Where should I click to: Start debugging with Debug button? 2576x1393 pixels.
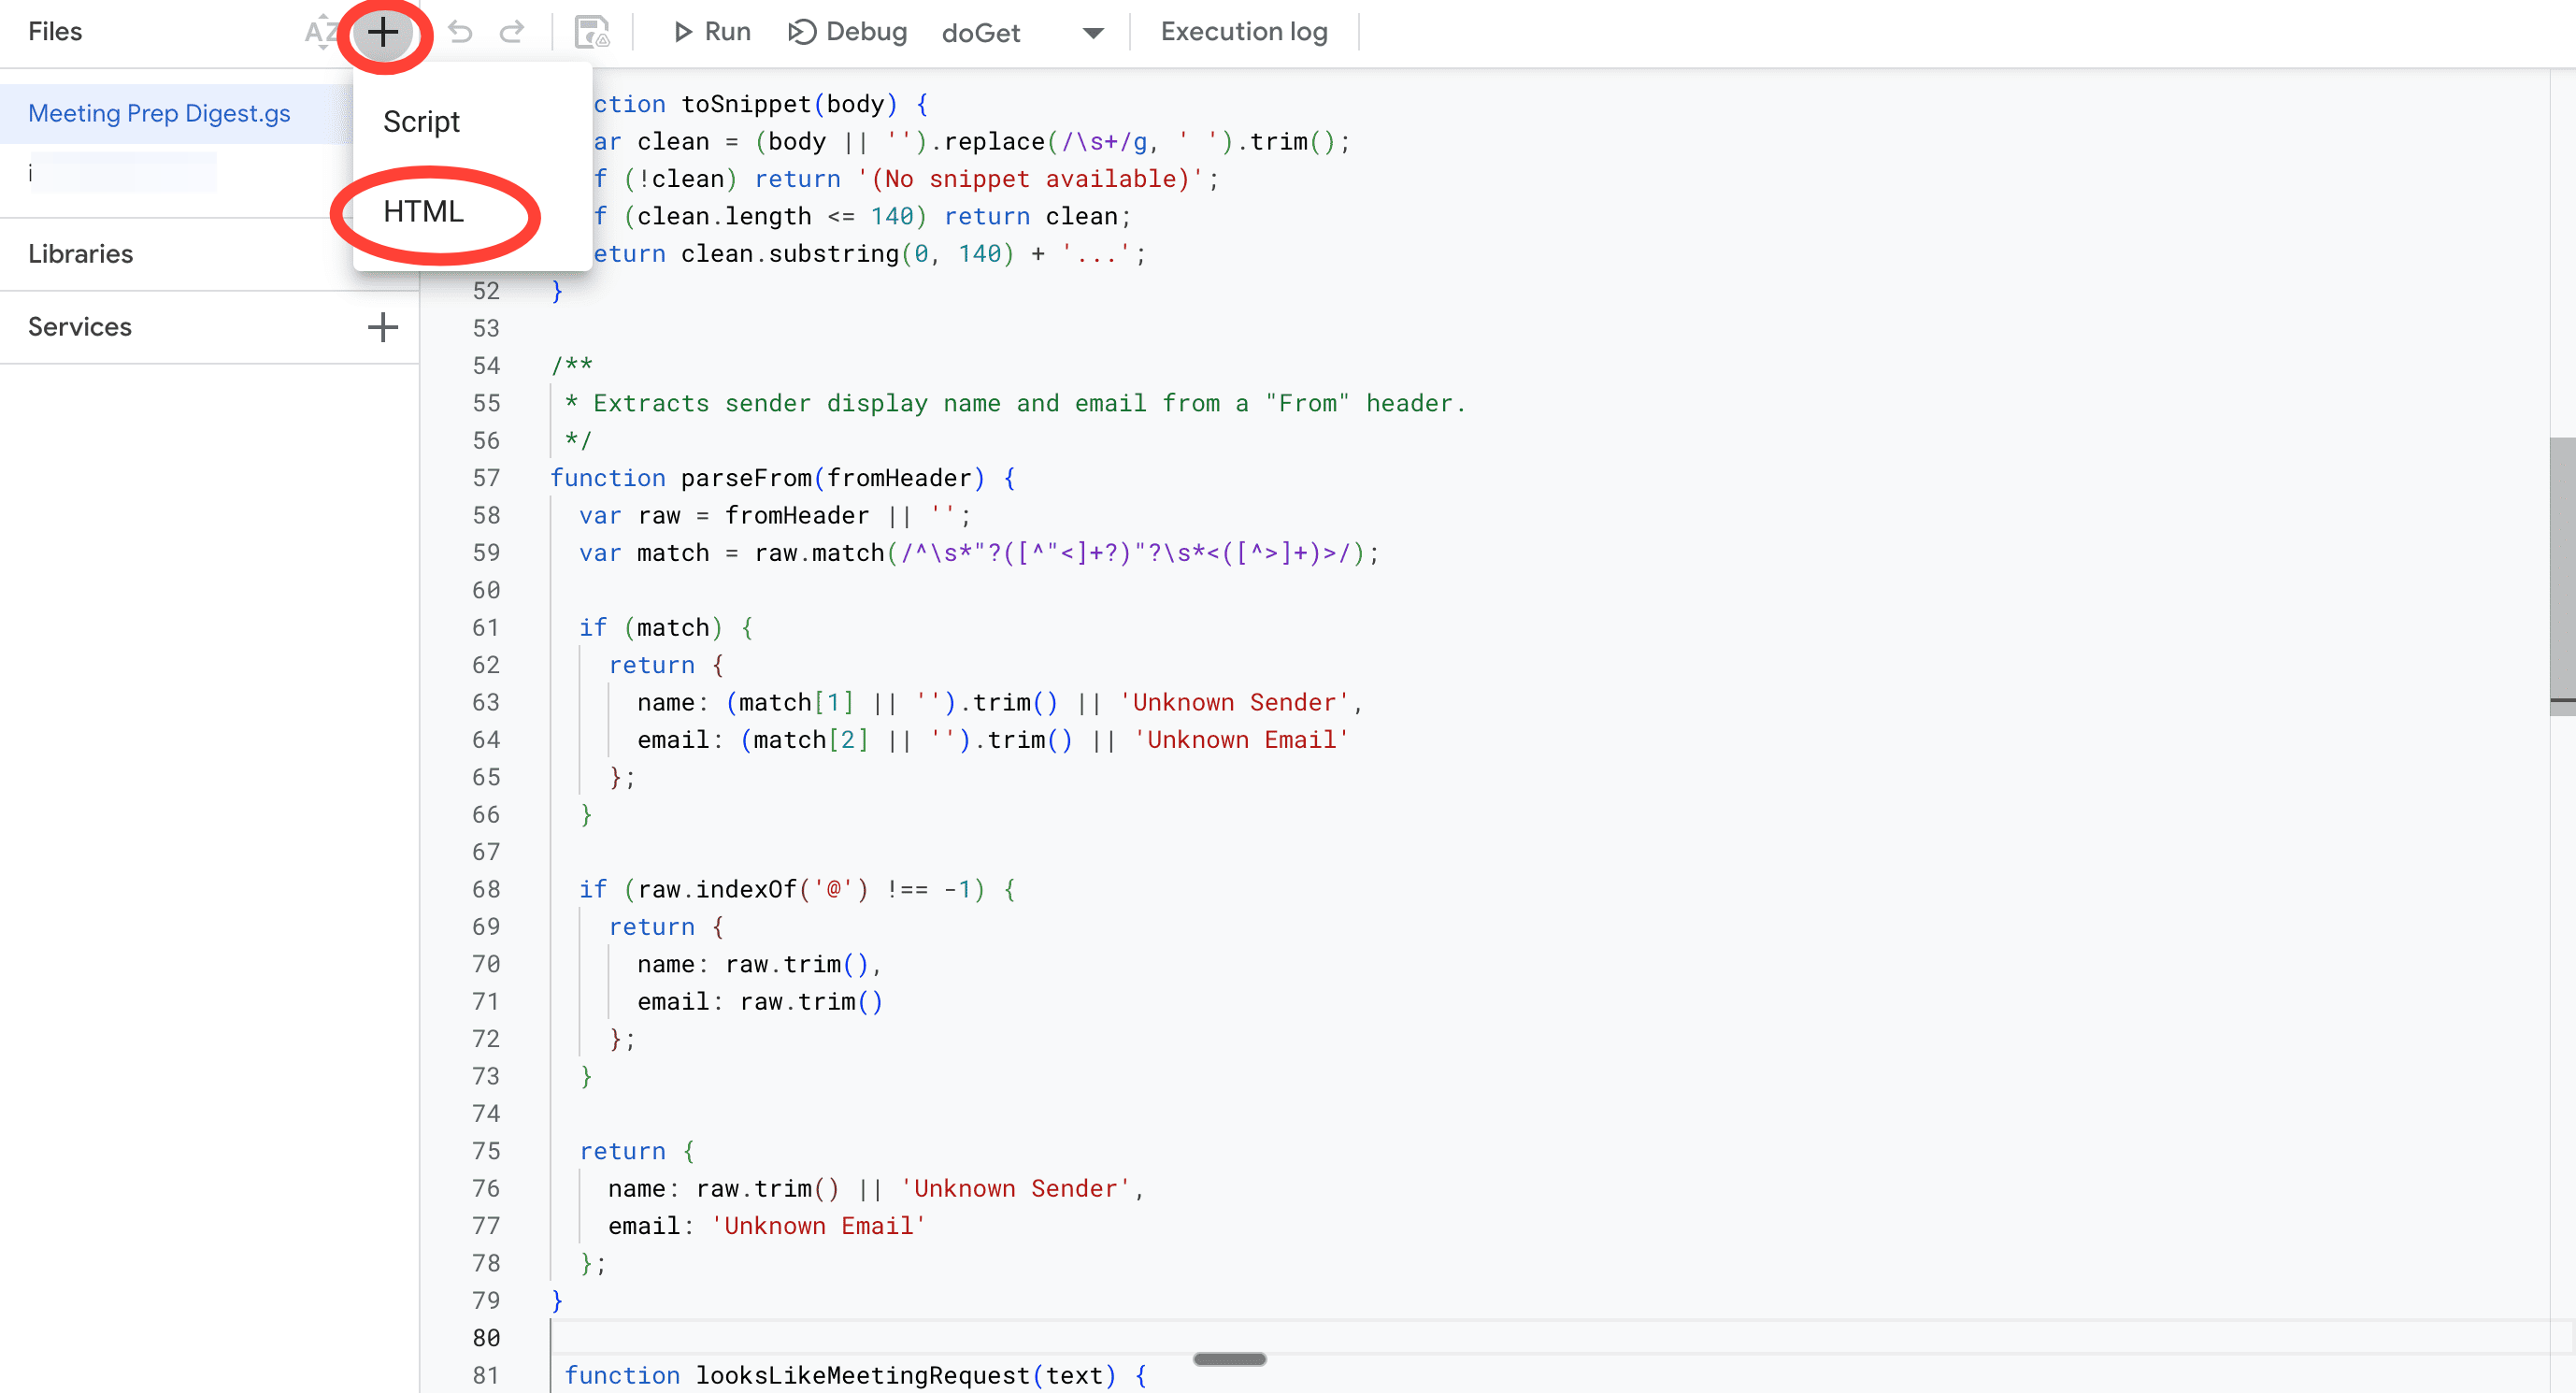(848, 33)
